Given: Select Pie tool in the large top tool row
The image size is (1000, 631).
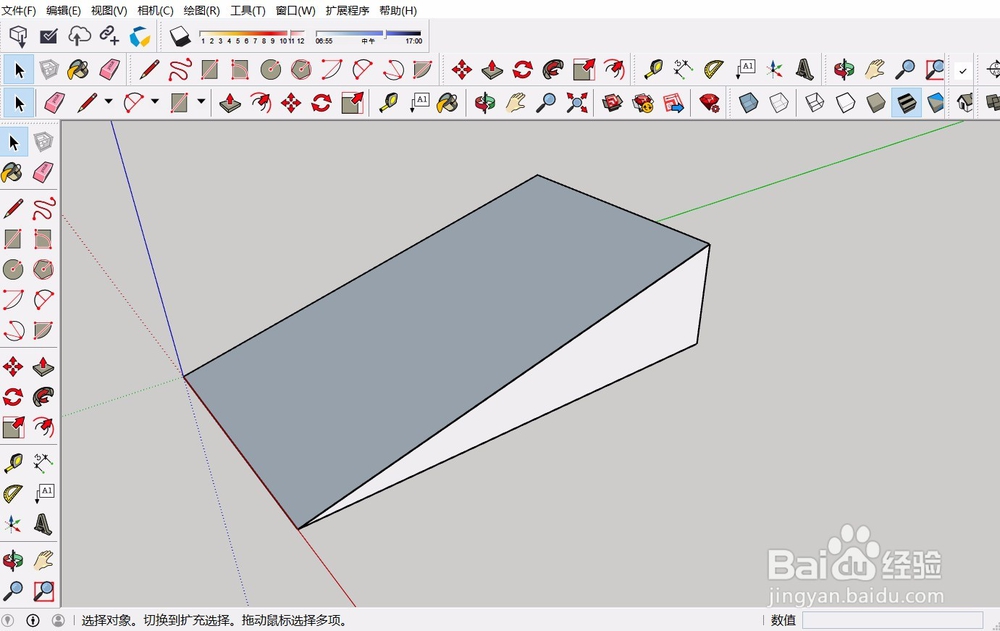Looking at the screenshot, I should (x=422, y=70).
